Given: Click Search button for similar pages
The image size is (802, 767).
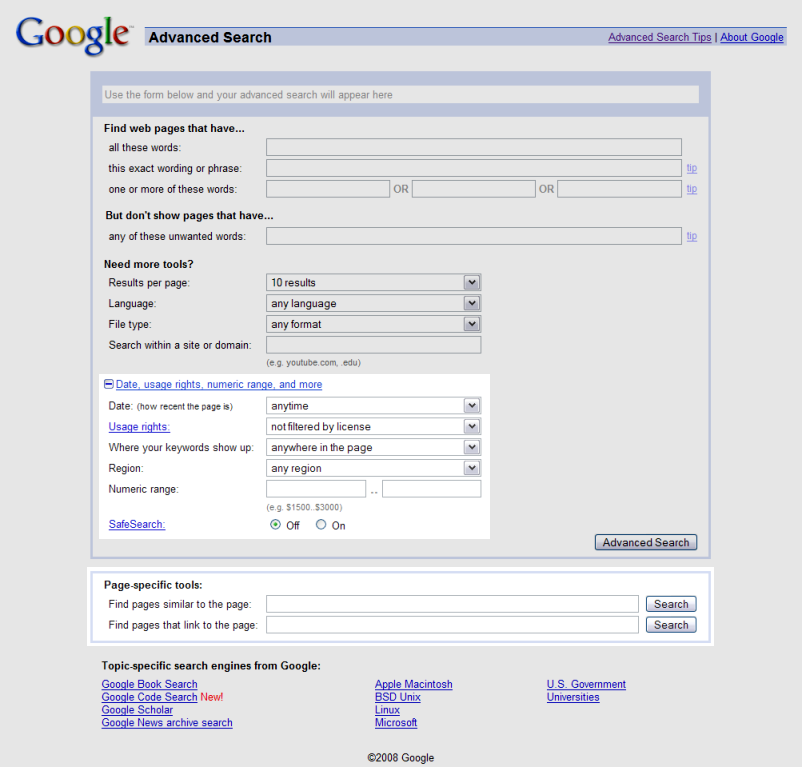Looking at the screenshot, I should [671, 604].
